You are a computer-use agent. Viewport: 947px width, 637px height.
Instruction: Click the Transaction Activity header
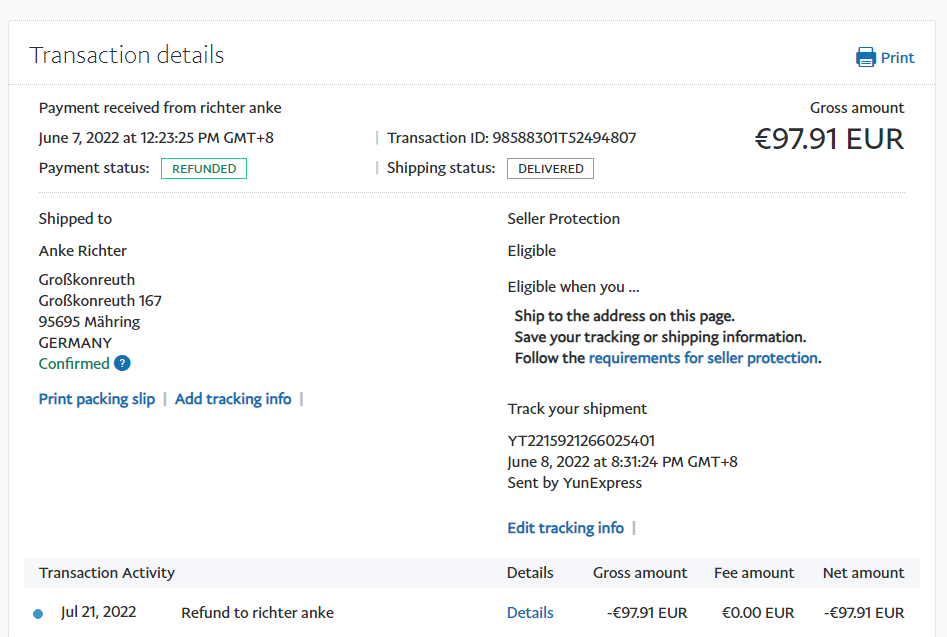pos(107,573)
